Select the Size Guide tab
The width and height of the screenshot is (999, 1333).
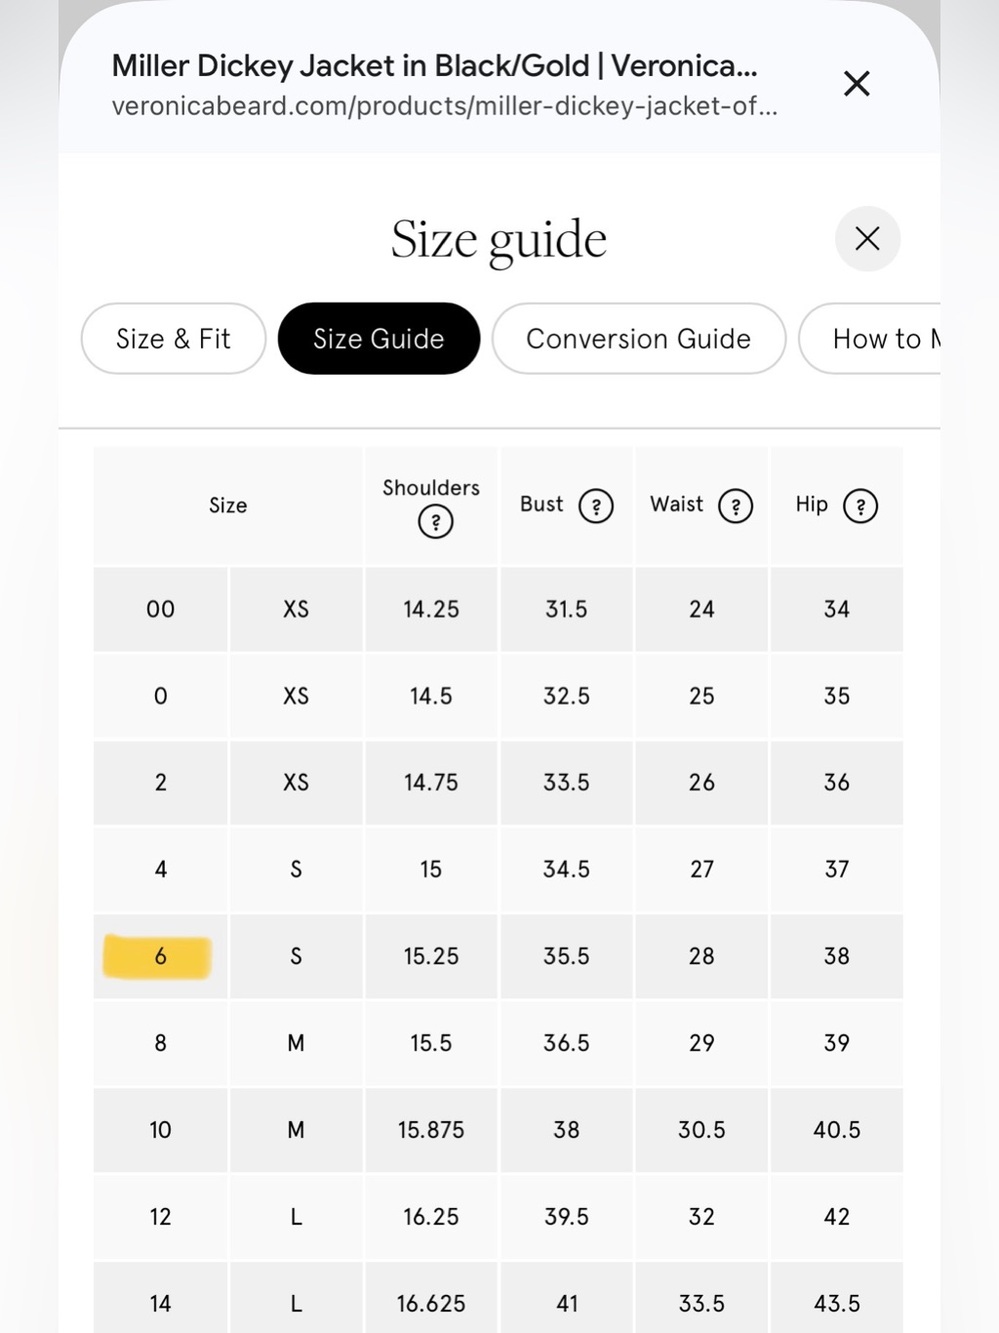pos(379,339)
